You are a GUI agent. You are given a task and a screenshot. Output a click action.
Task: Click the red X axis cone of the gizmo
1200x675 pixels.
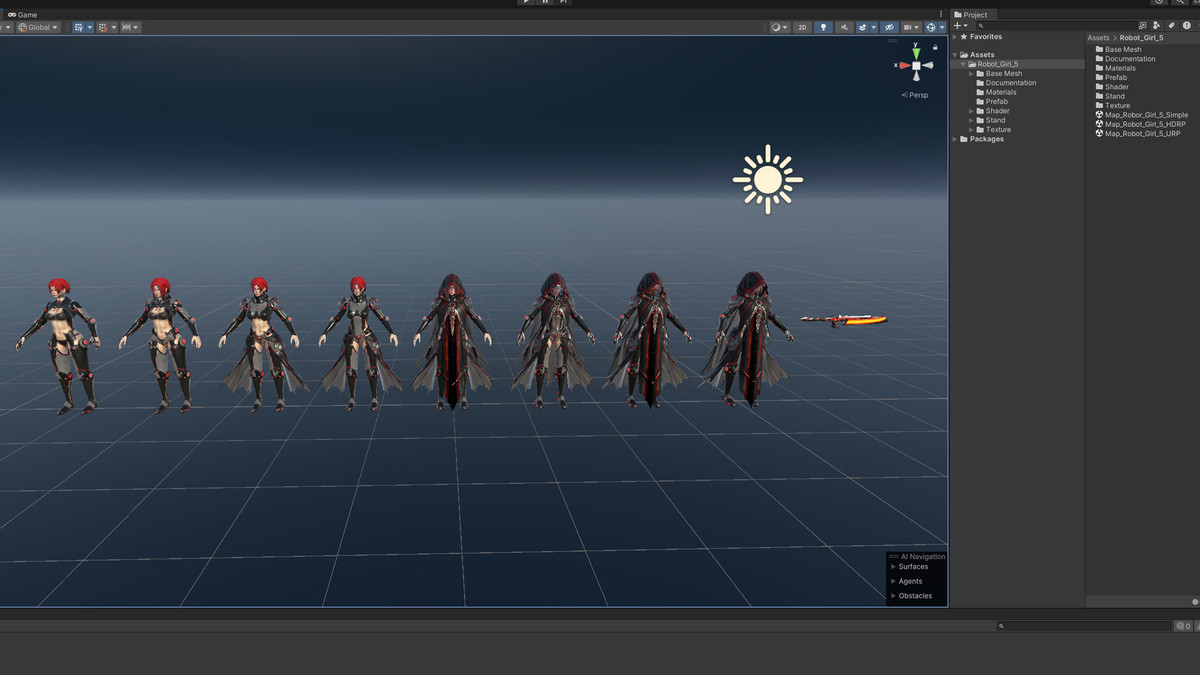pos(904,65)
